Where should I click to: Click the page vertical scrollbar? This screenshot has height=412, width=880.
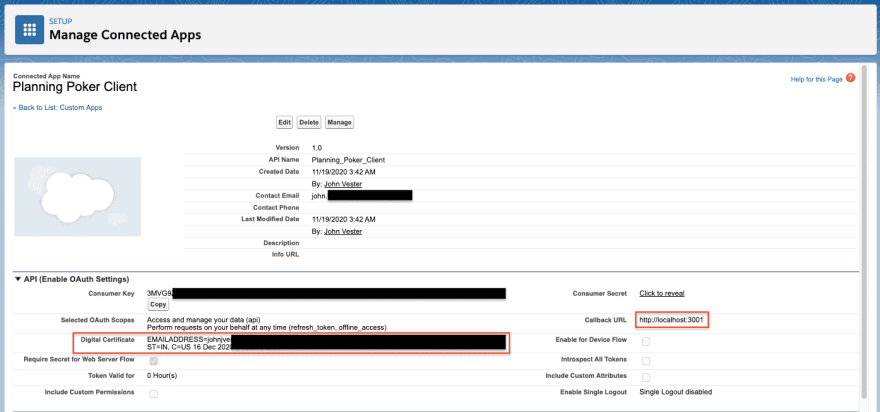[x=864, y=230]
